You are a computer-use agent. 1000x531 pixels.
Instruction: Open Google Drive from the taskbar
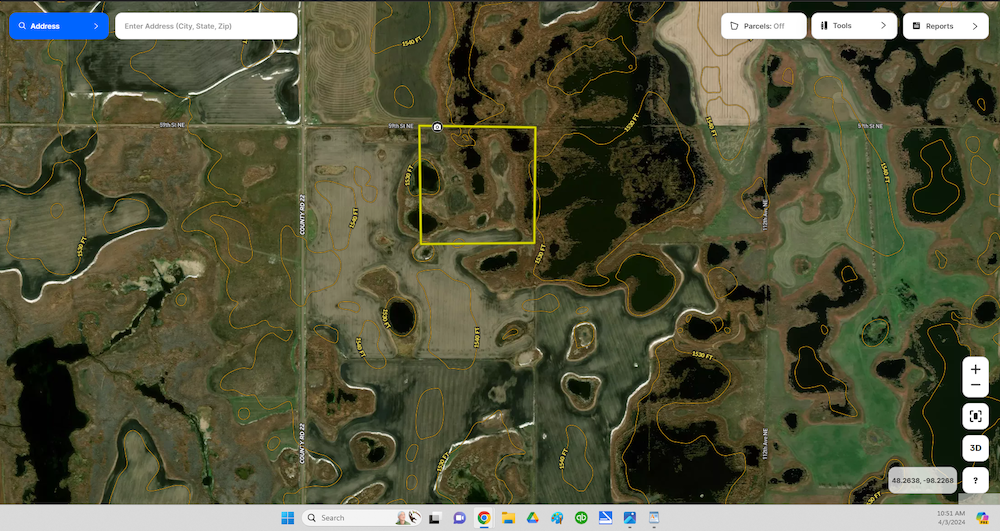532,518
